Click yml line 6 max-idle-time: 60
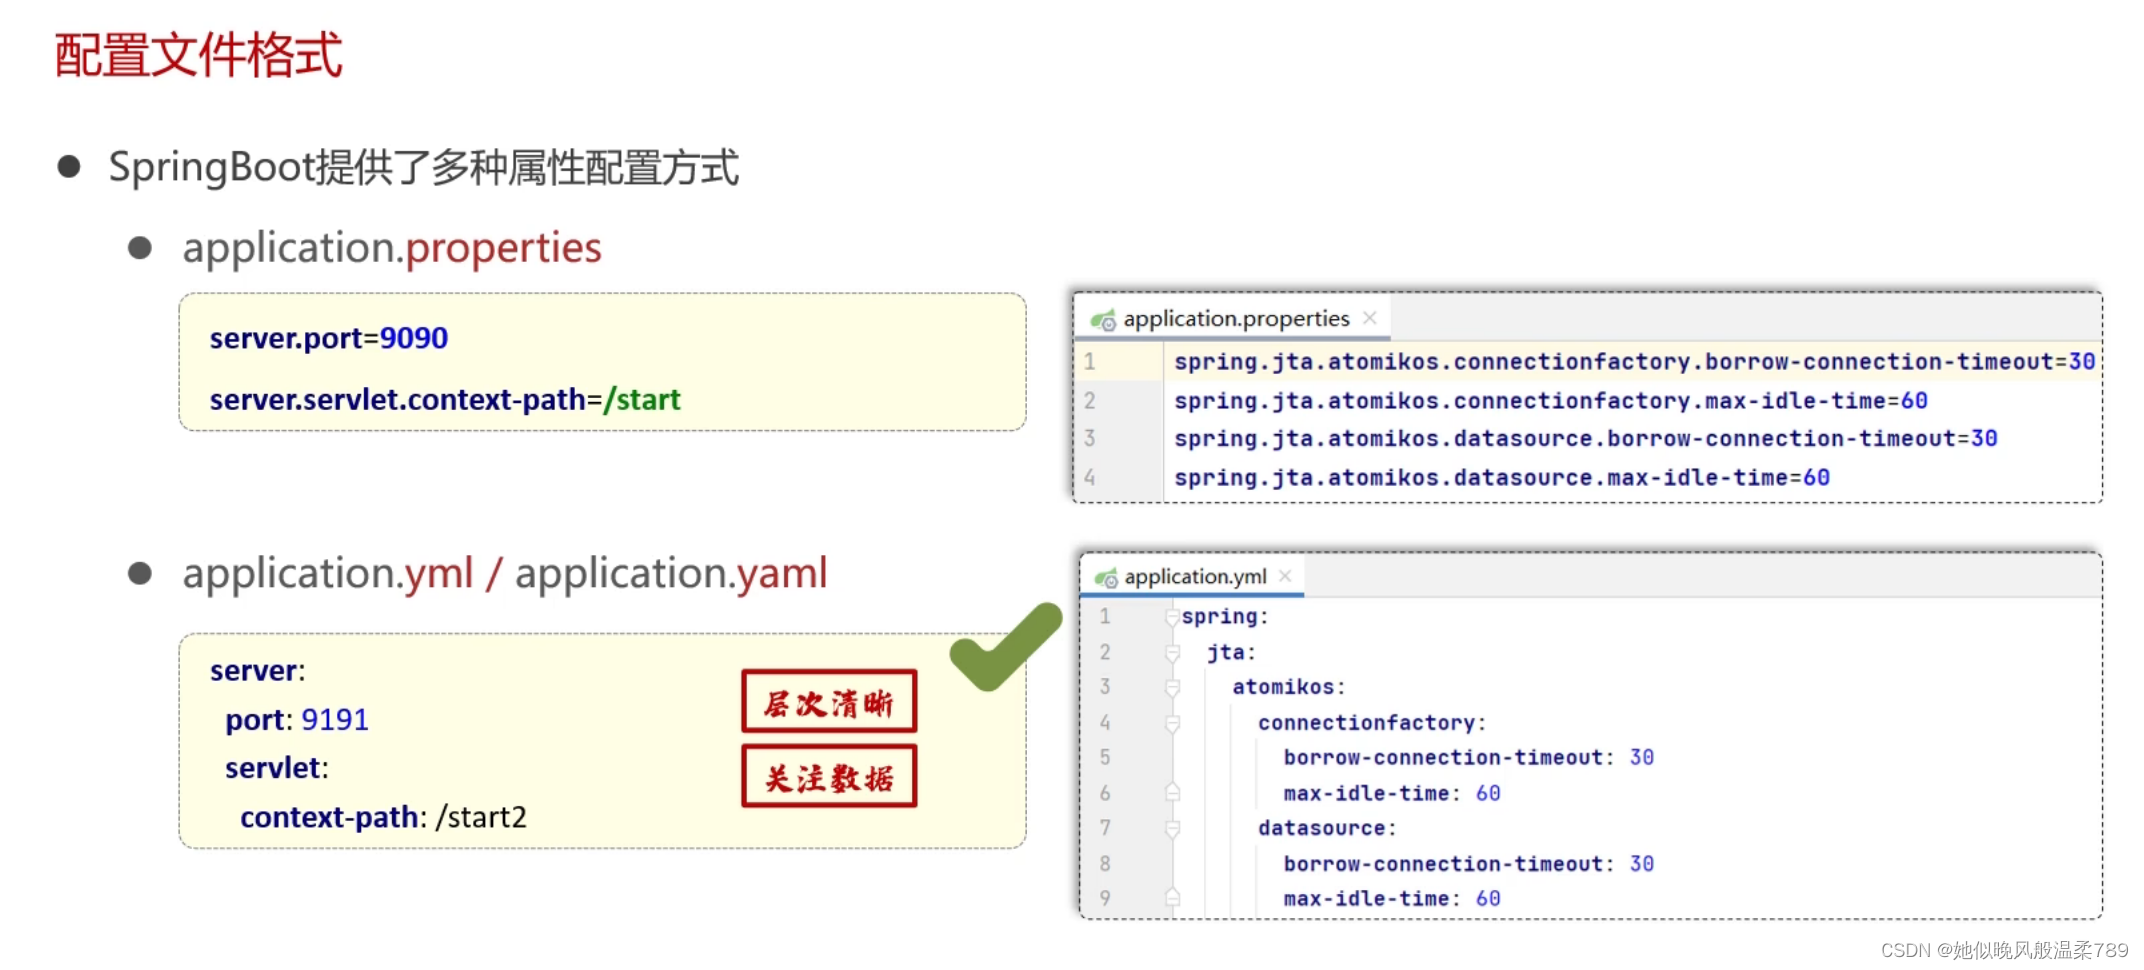 click(x=1391, y=794)
